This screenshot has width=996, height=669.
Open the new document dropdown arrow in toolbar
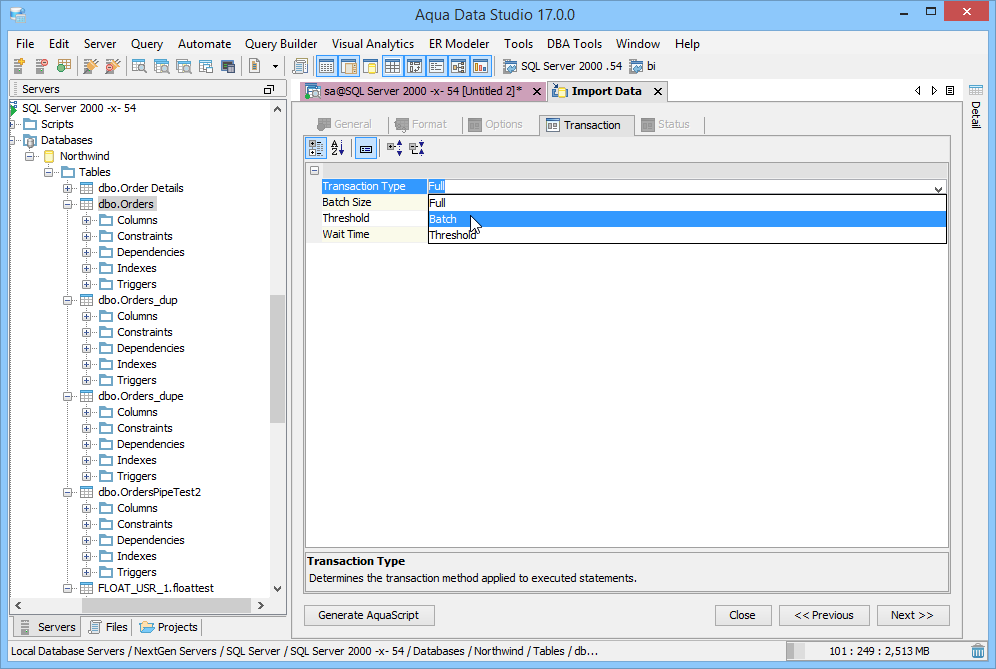click(275, 66)
